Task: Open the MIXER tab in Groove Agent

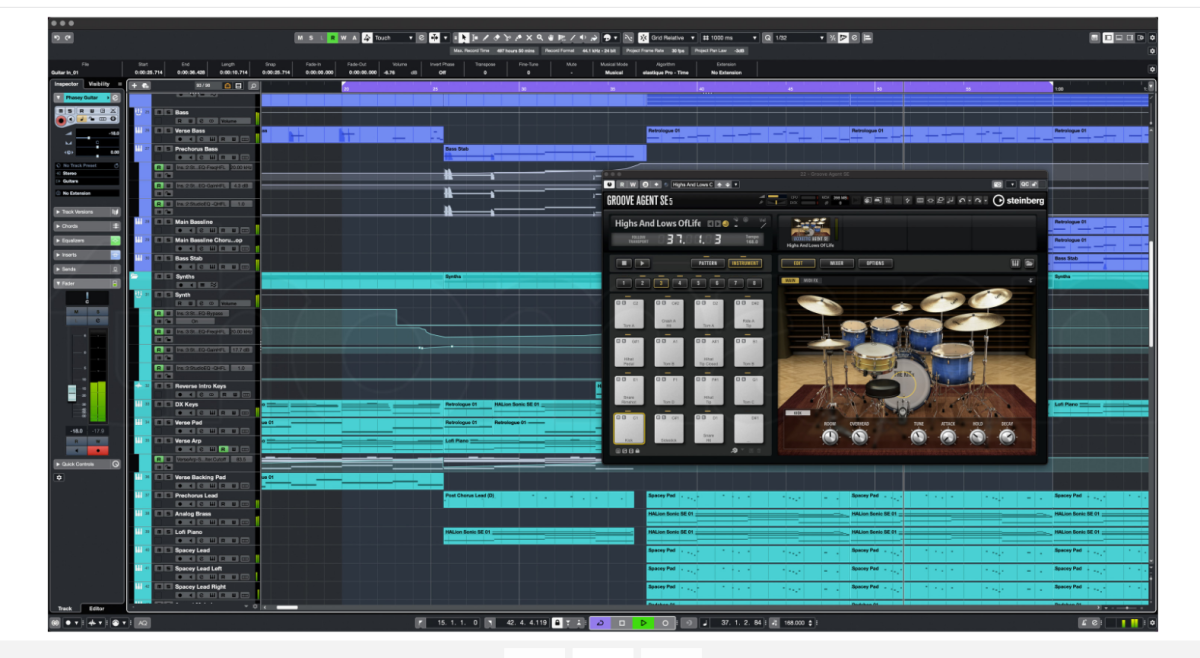Action: point(836,263)
